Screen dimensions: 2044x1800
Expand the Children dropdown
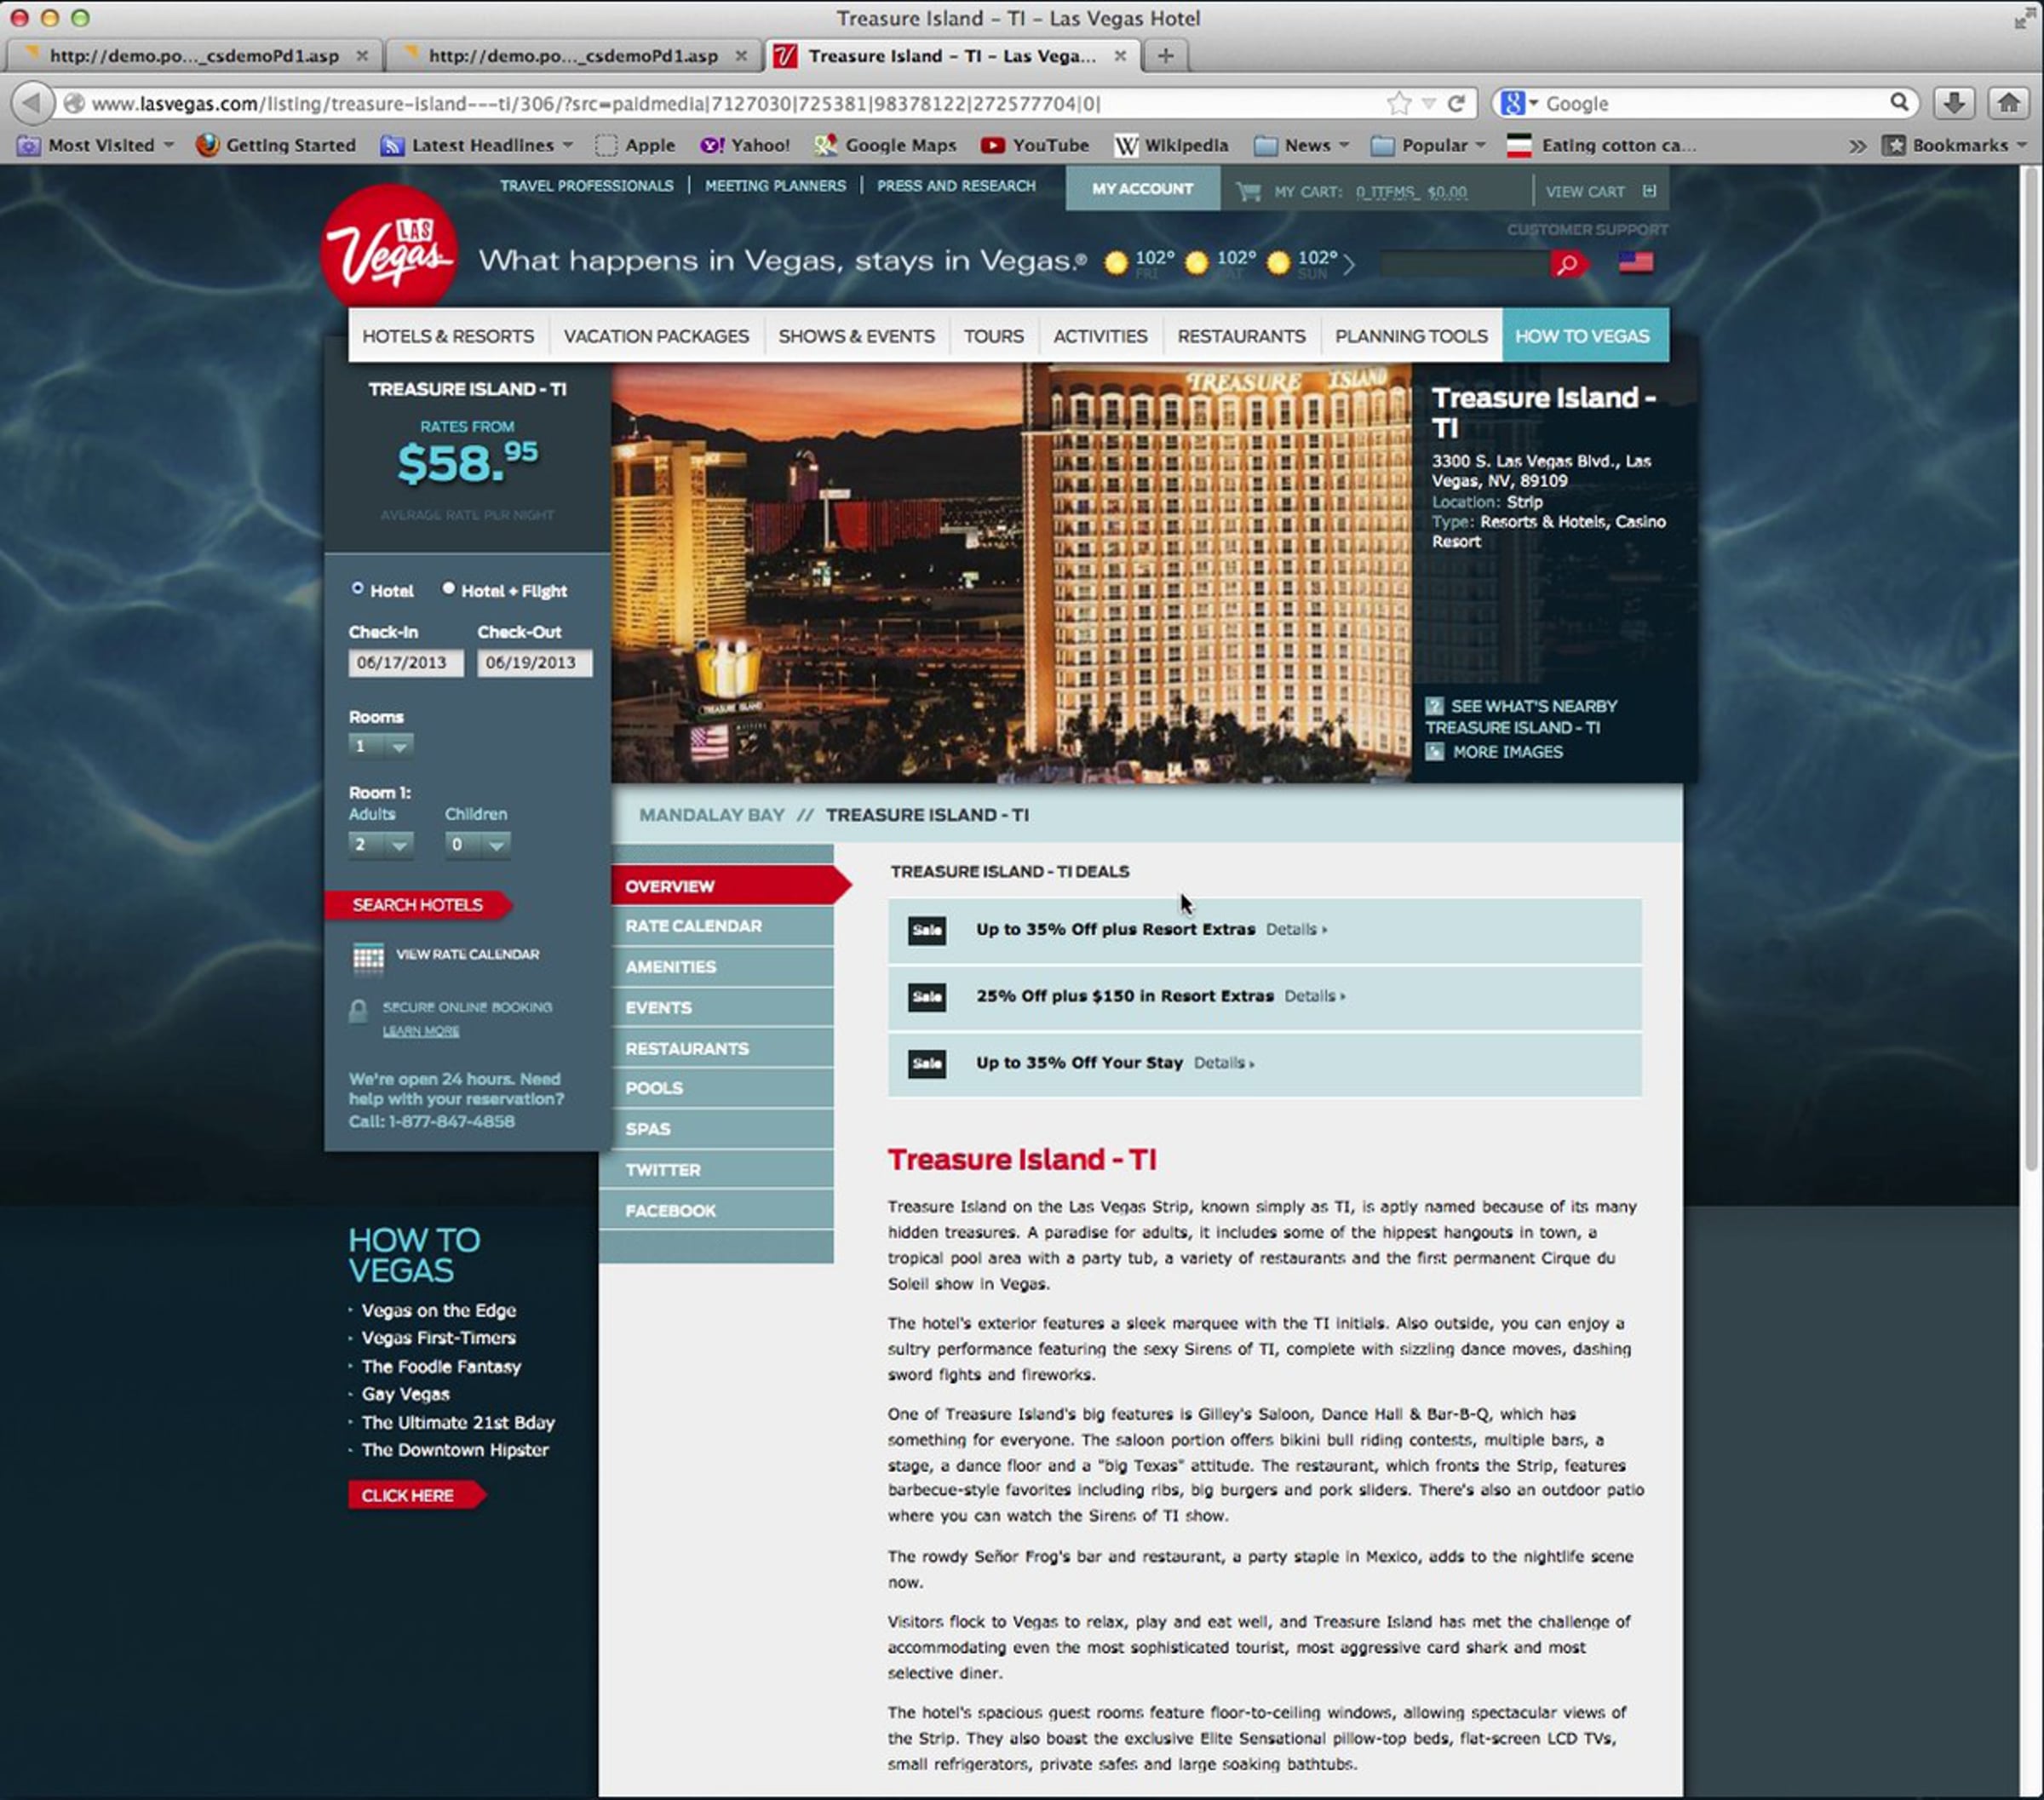pyautogui.click(x=477, y=845)
